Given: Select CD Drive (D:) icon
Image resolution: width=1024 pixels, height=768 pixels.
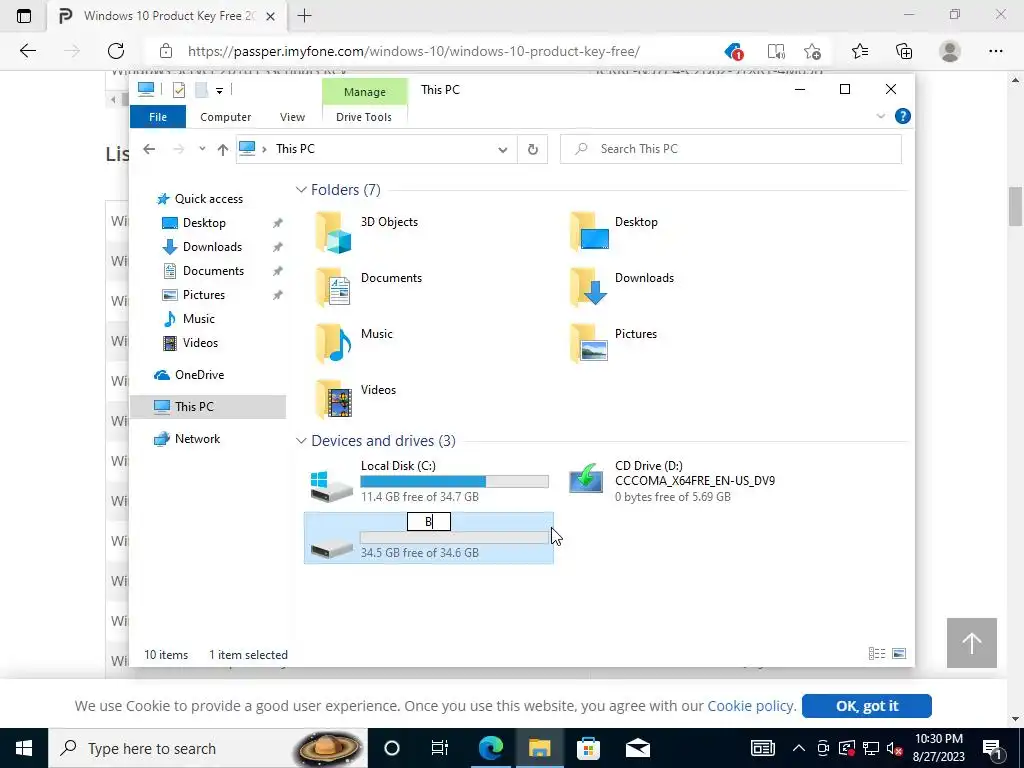Looking at the screenshot, I should pyautogui.click(x=586, y=479).
